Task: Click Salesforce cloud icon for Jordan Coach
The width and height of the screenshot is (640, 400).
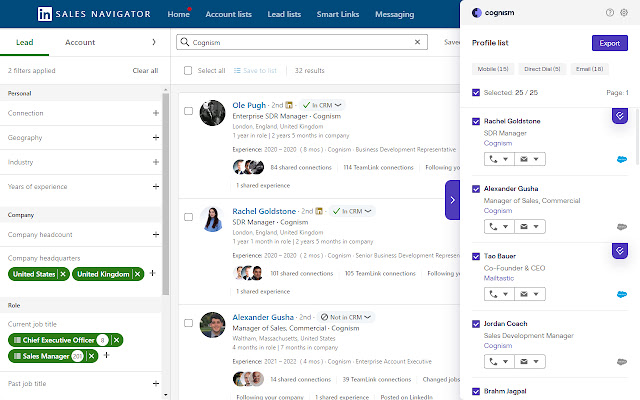Action: 622,362
